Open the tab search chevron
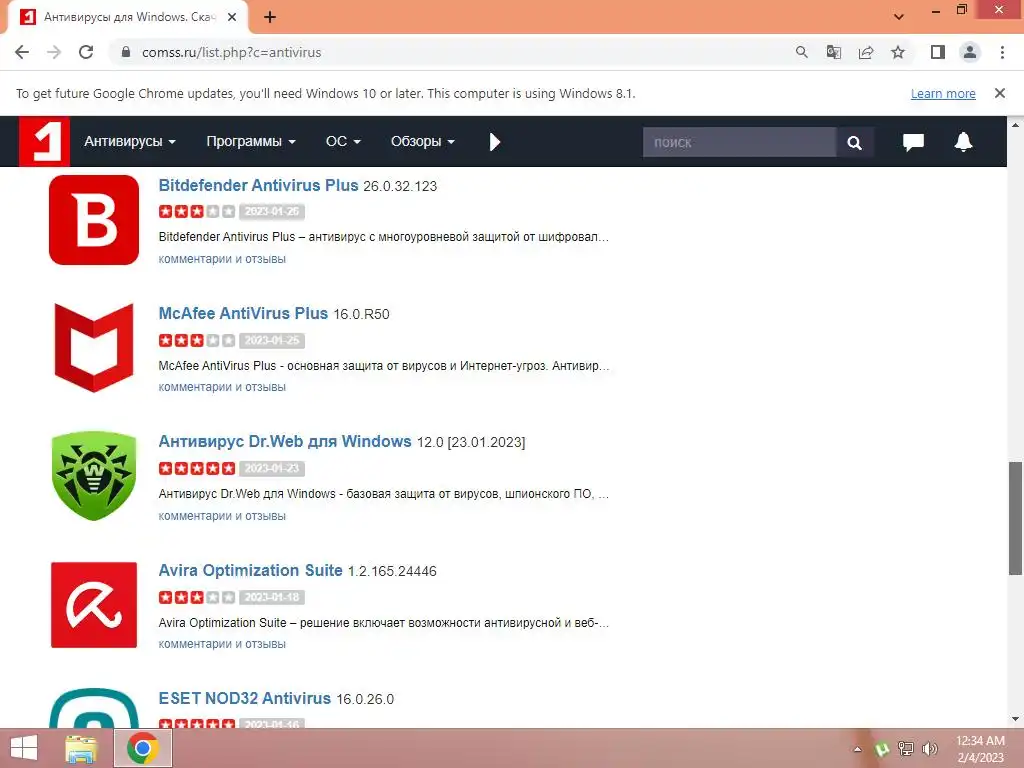The width and height of the screenshot is (1024, 768). pyautogui.click(x=899, y=17)
